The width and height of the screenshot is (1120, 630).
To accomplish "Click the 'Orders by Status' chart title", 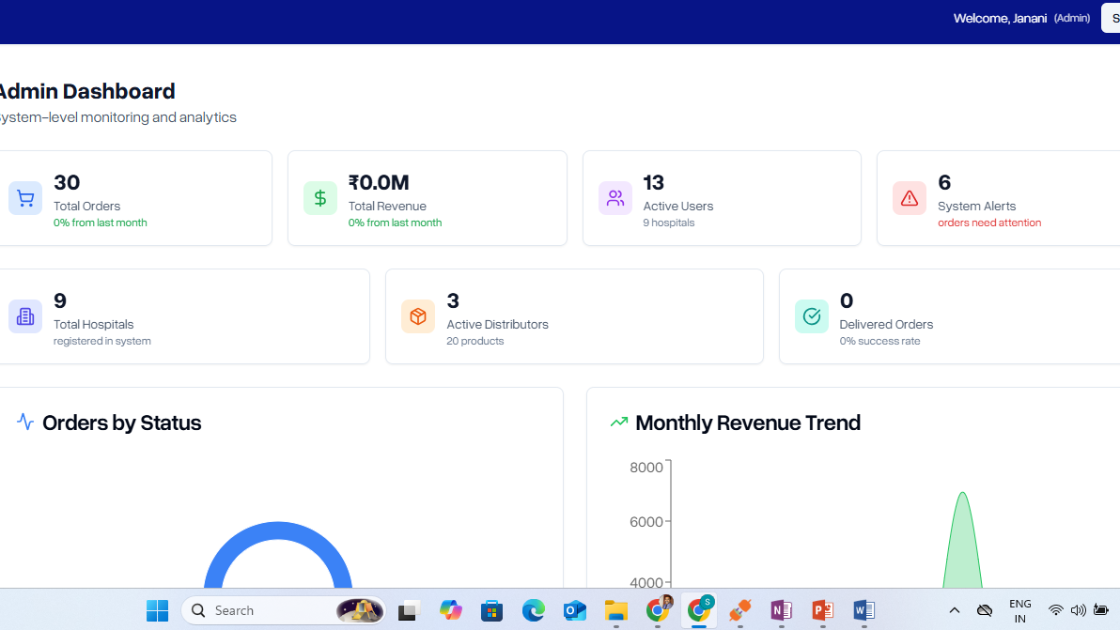I will (121, 423).
